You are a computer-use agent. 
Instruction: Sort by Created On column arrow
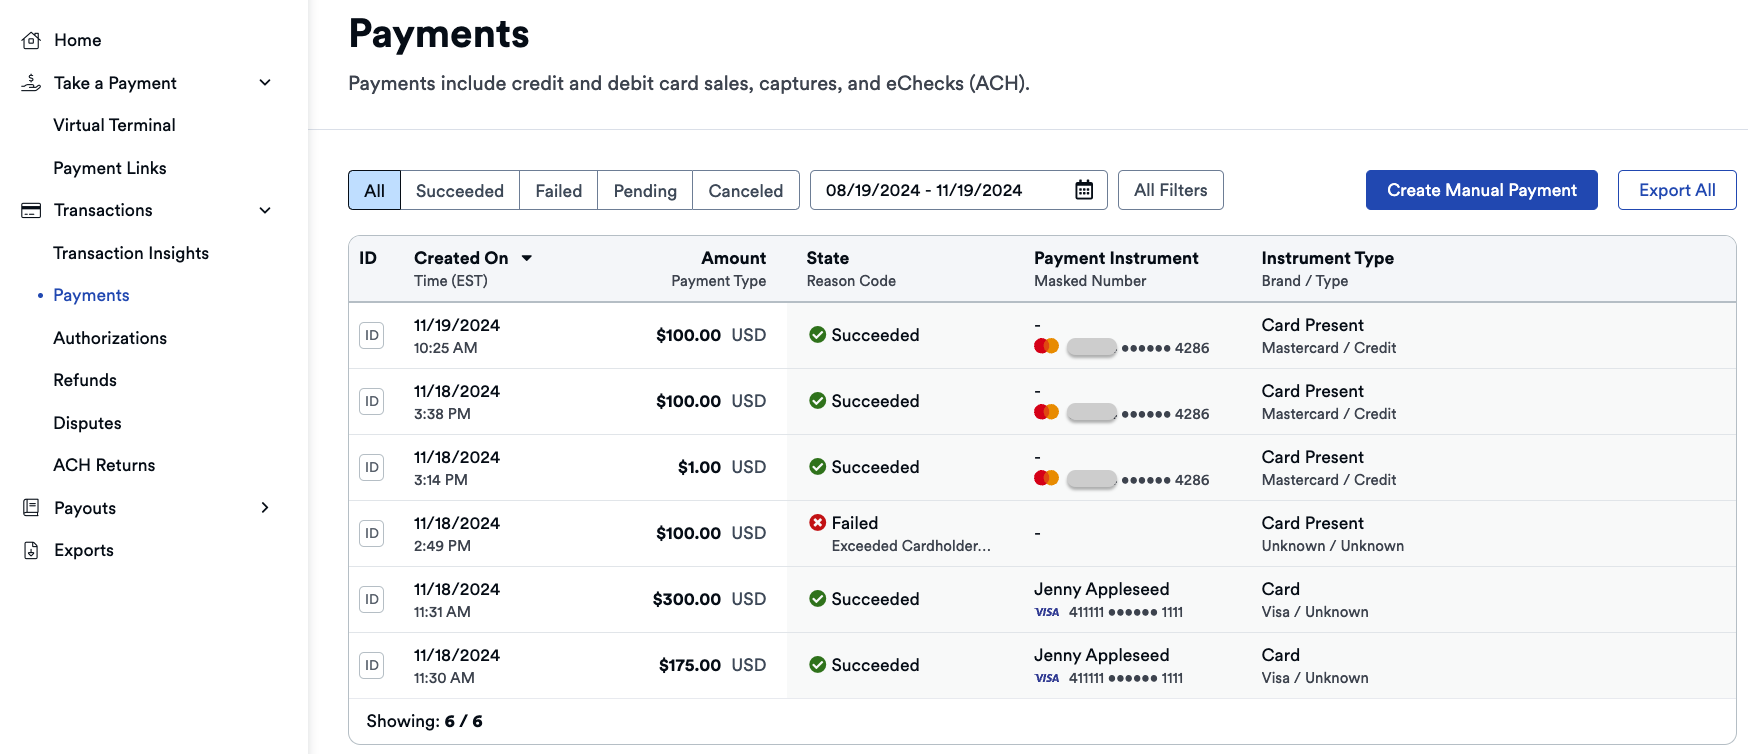click(527, 258)
